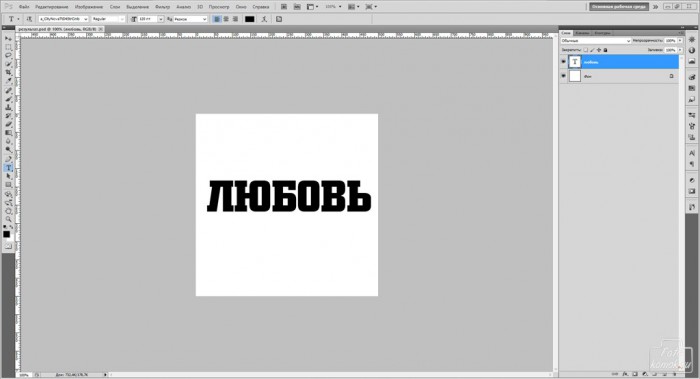Viewport: 700px width, 379px height.
Task: Set right align text
Action: (x=235, y=19)
